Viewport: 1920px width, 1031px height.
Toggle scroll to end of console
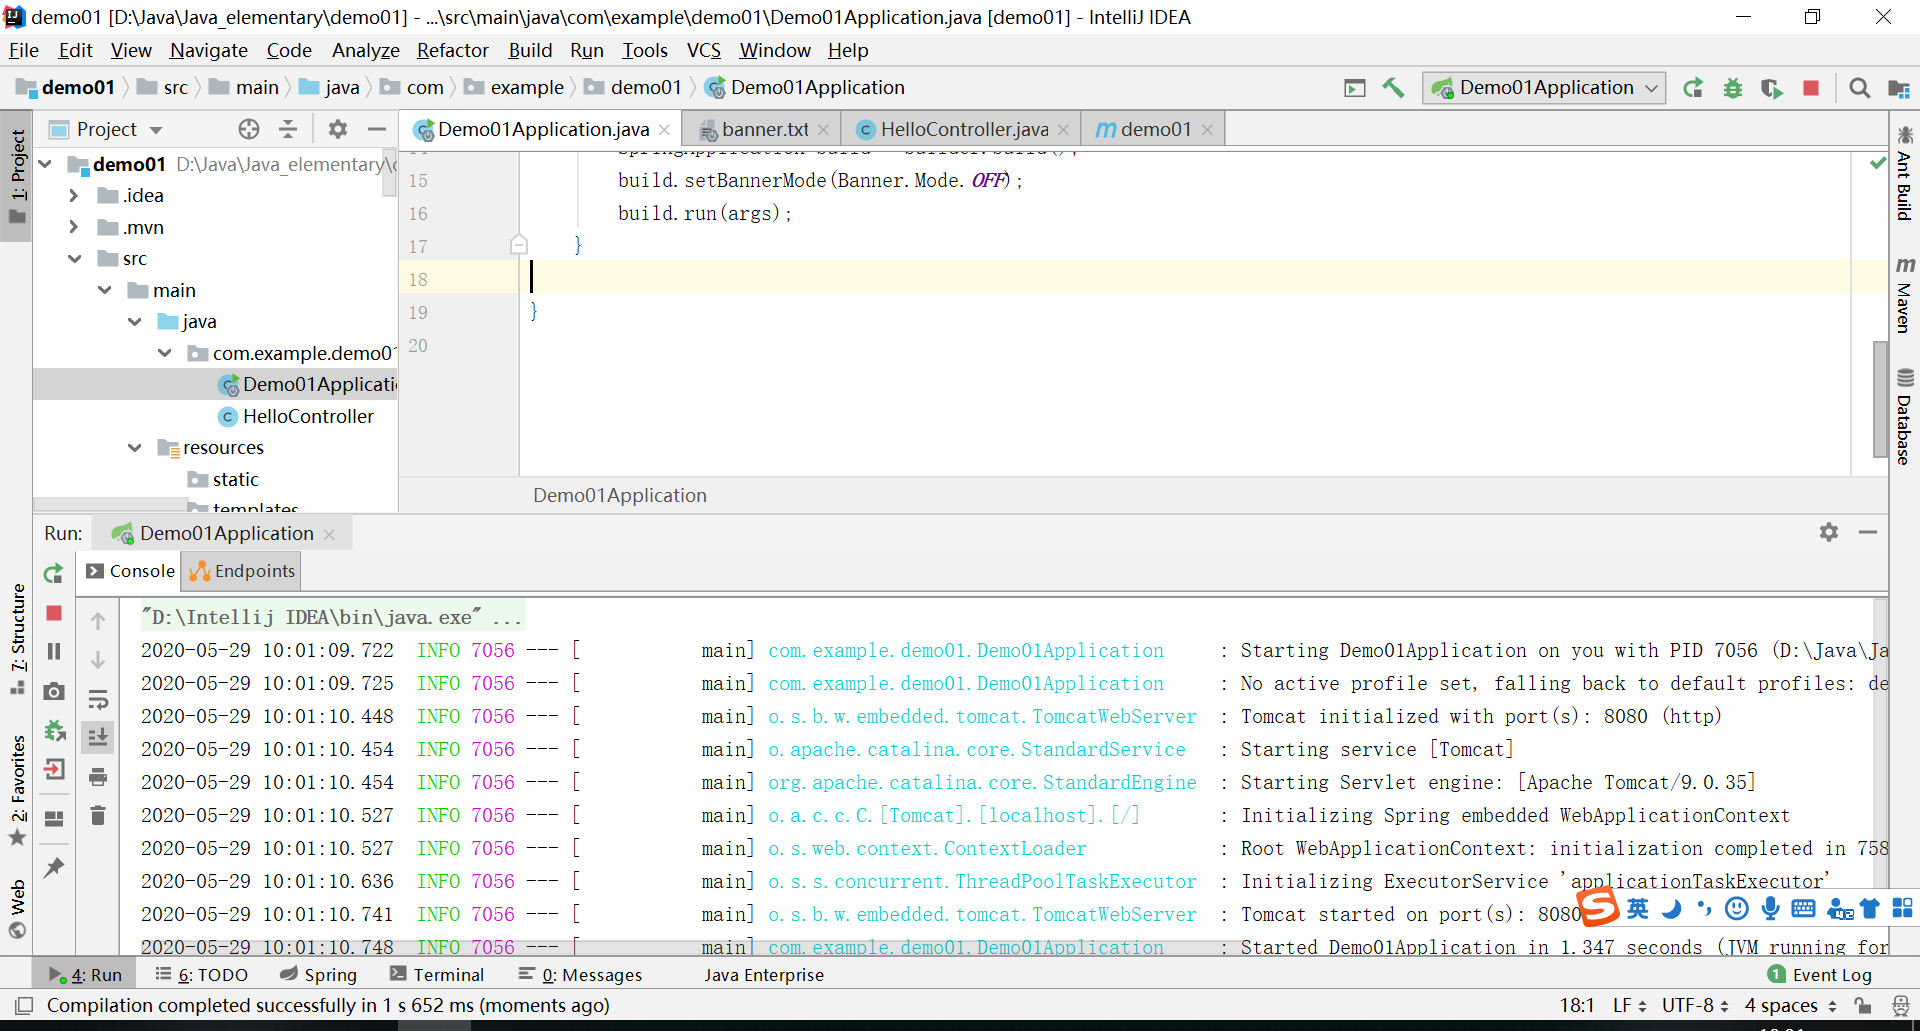[x=98, y=738]
